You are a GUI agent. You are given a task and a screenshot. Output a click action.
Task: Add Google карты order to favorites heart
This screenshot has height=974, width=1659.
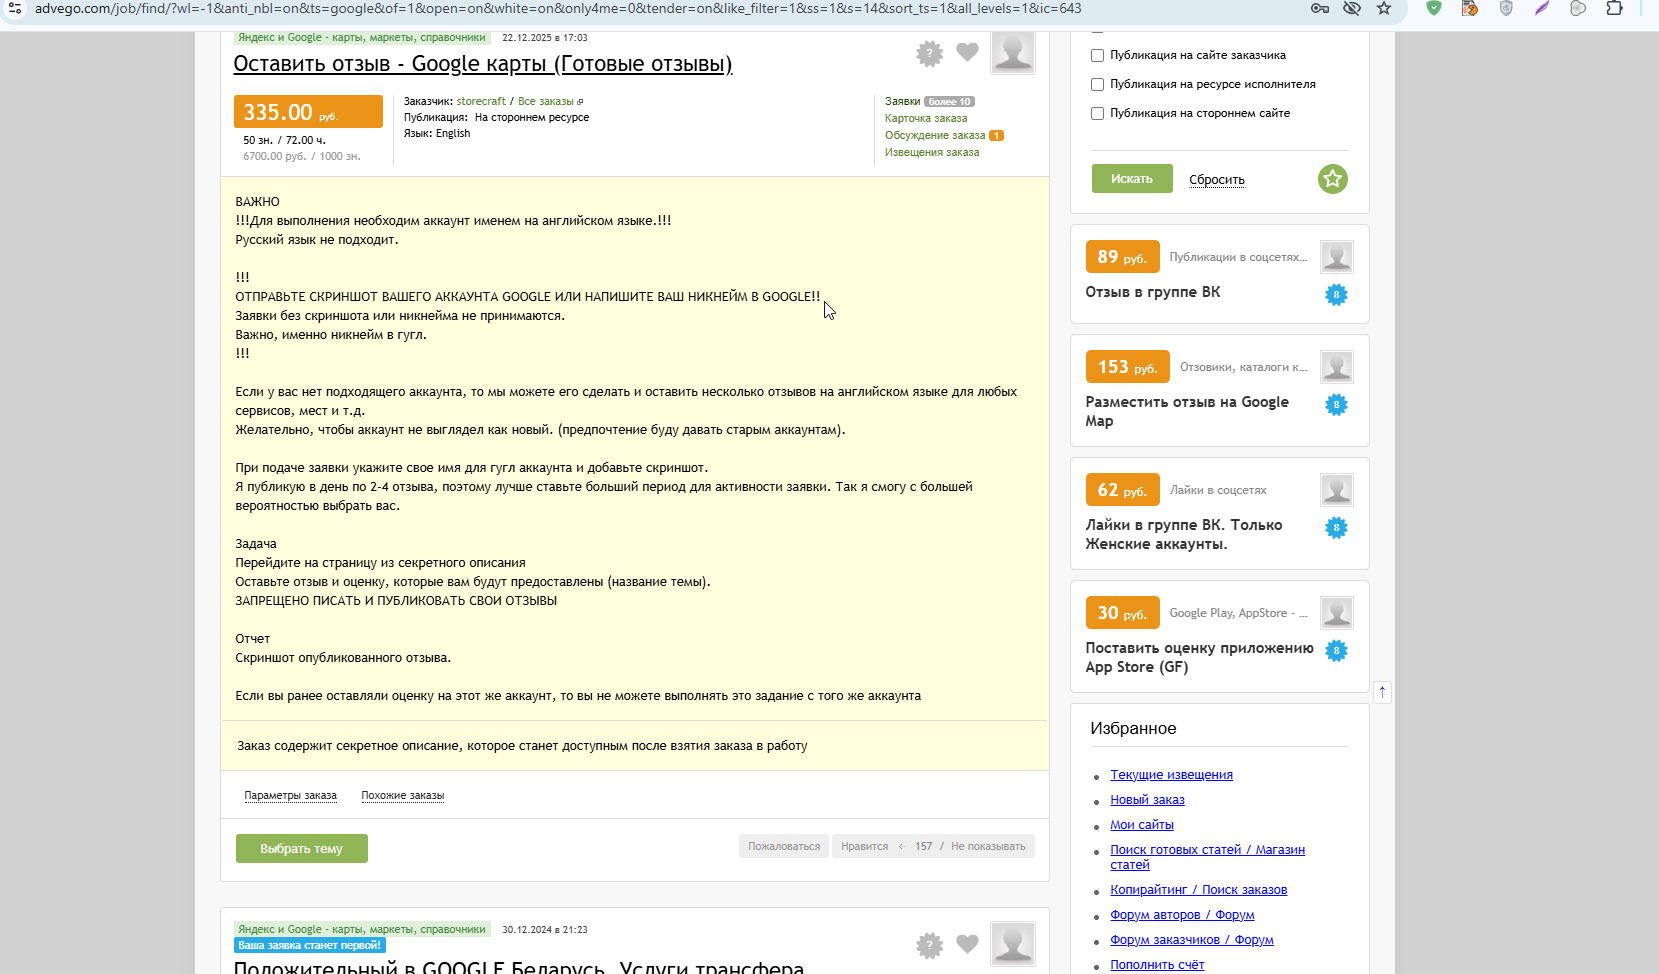click(967, 52)
